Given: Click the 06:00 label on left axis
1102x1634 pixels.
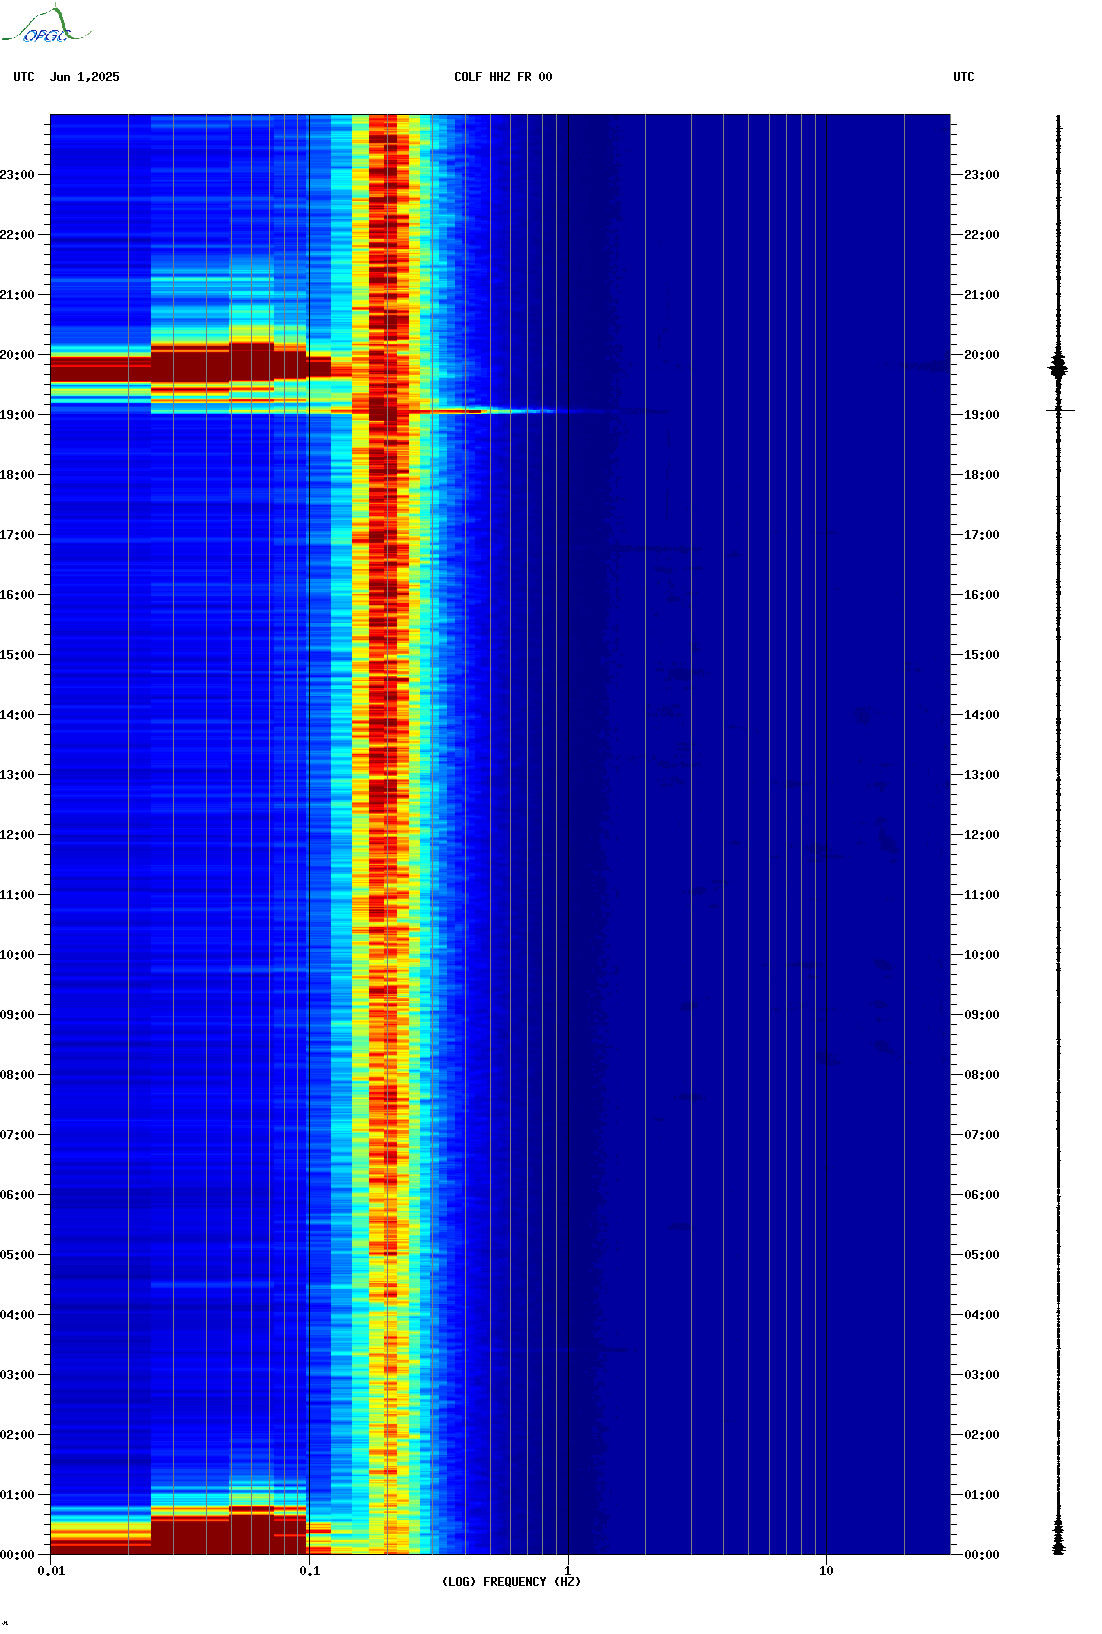Looking at the screenshot, I should pos(17,1195).
